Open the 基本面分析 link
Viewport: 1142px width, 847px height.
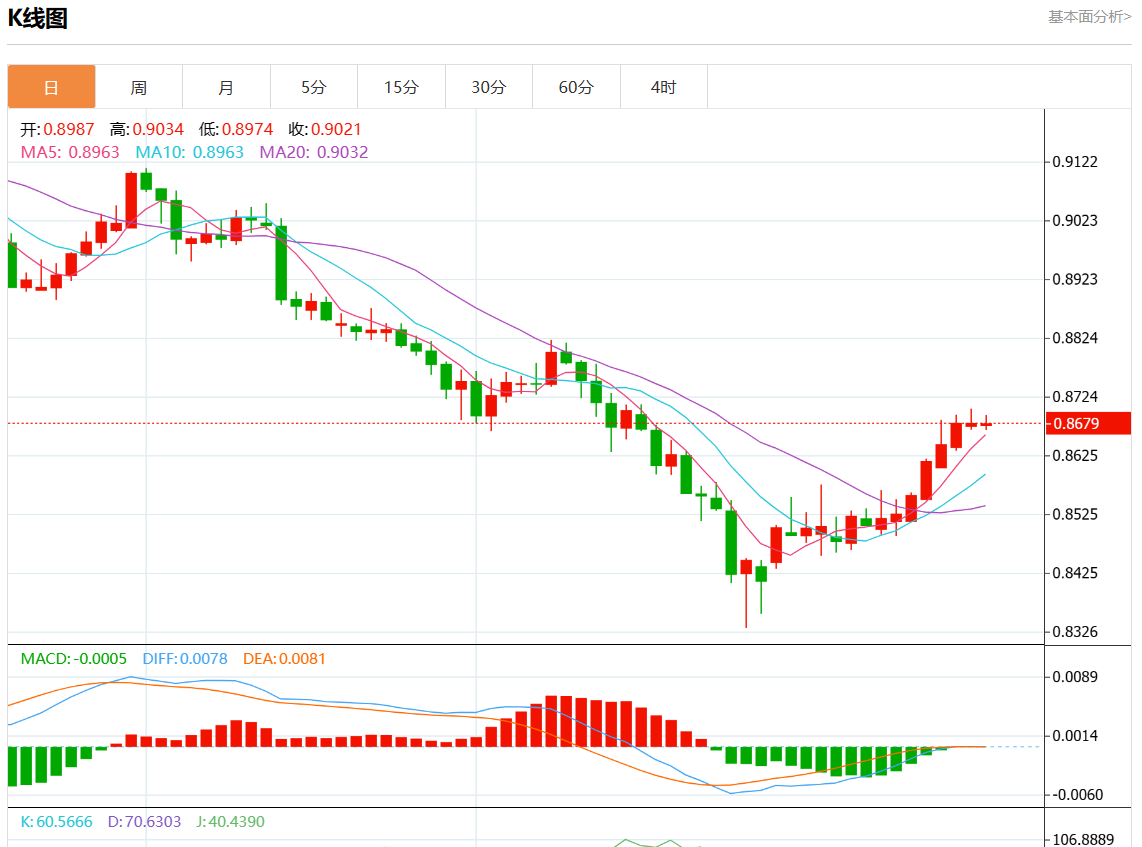coord(1090,16)
